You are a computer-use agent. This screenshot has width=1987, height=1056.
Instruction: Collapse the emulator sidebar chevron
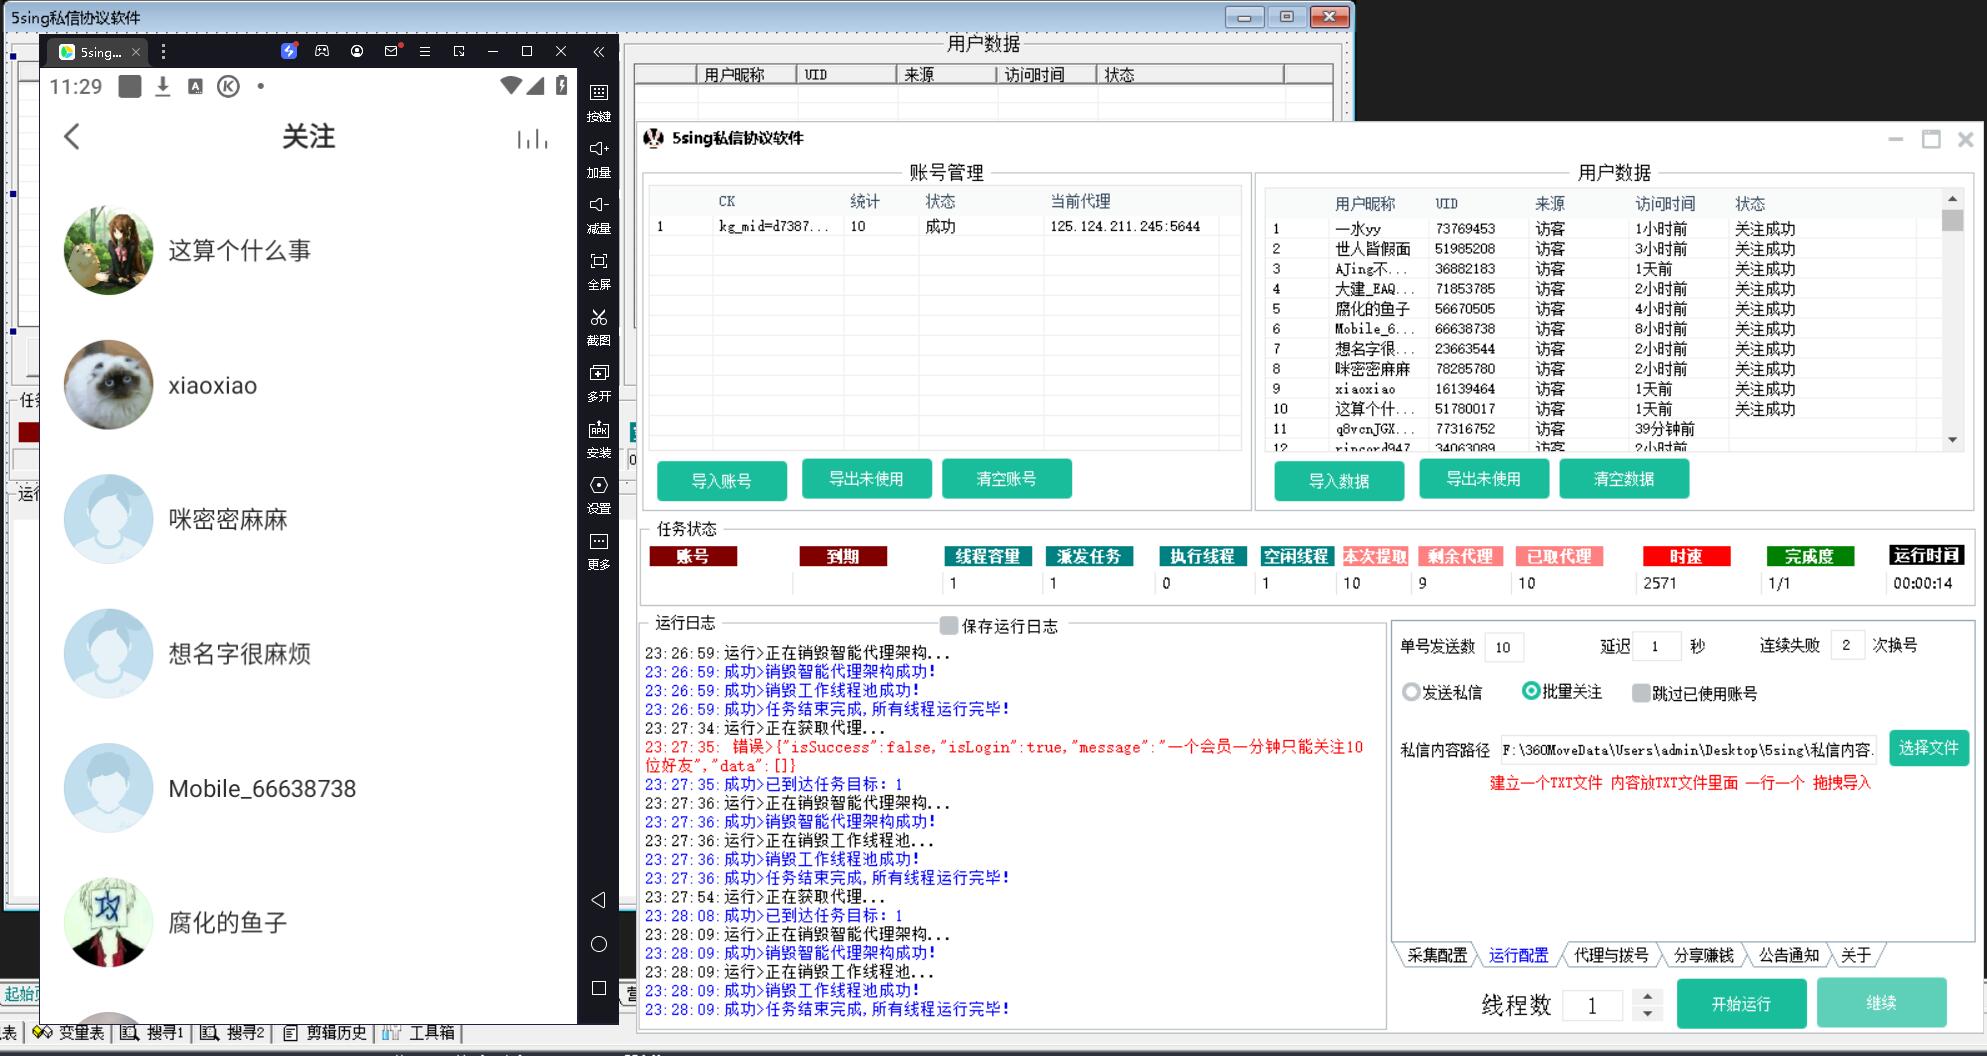[x=598, y=52]
